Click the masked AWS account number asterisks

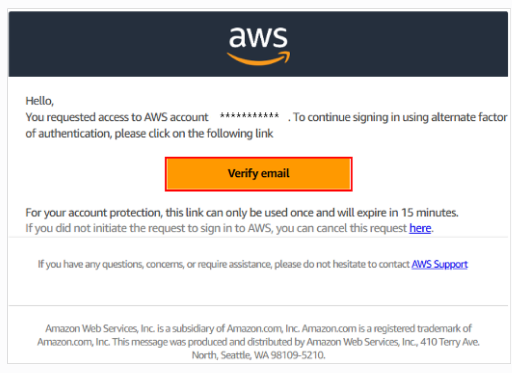pyautogui.click(x=249, y=116)
